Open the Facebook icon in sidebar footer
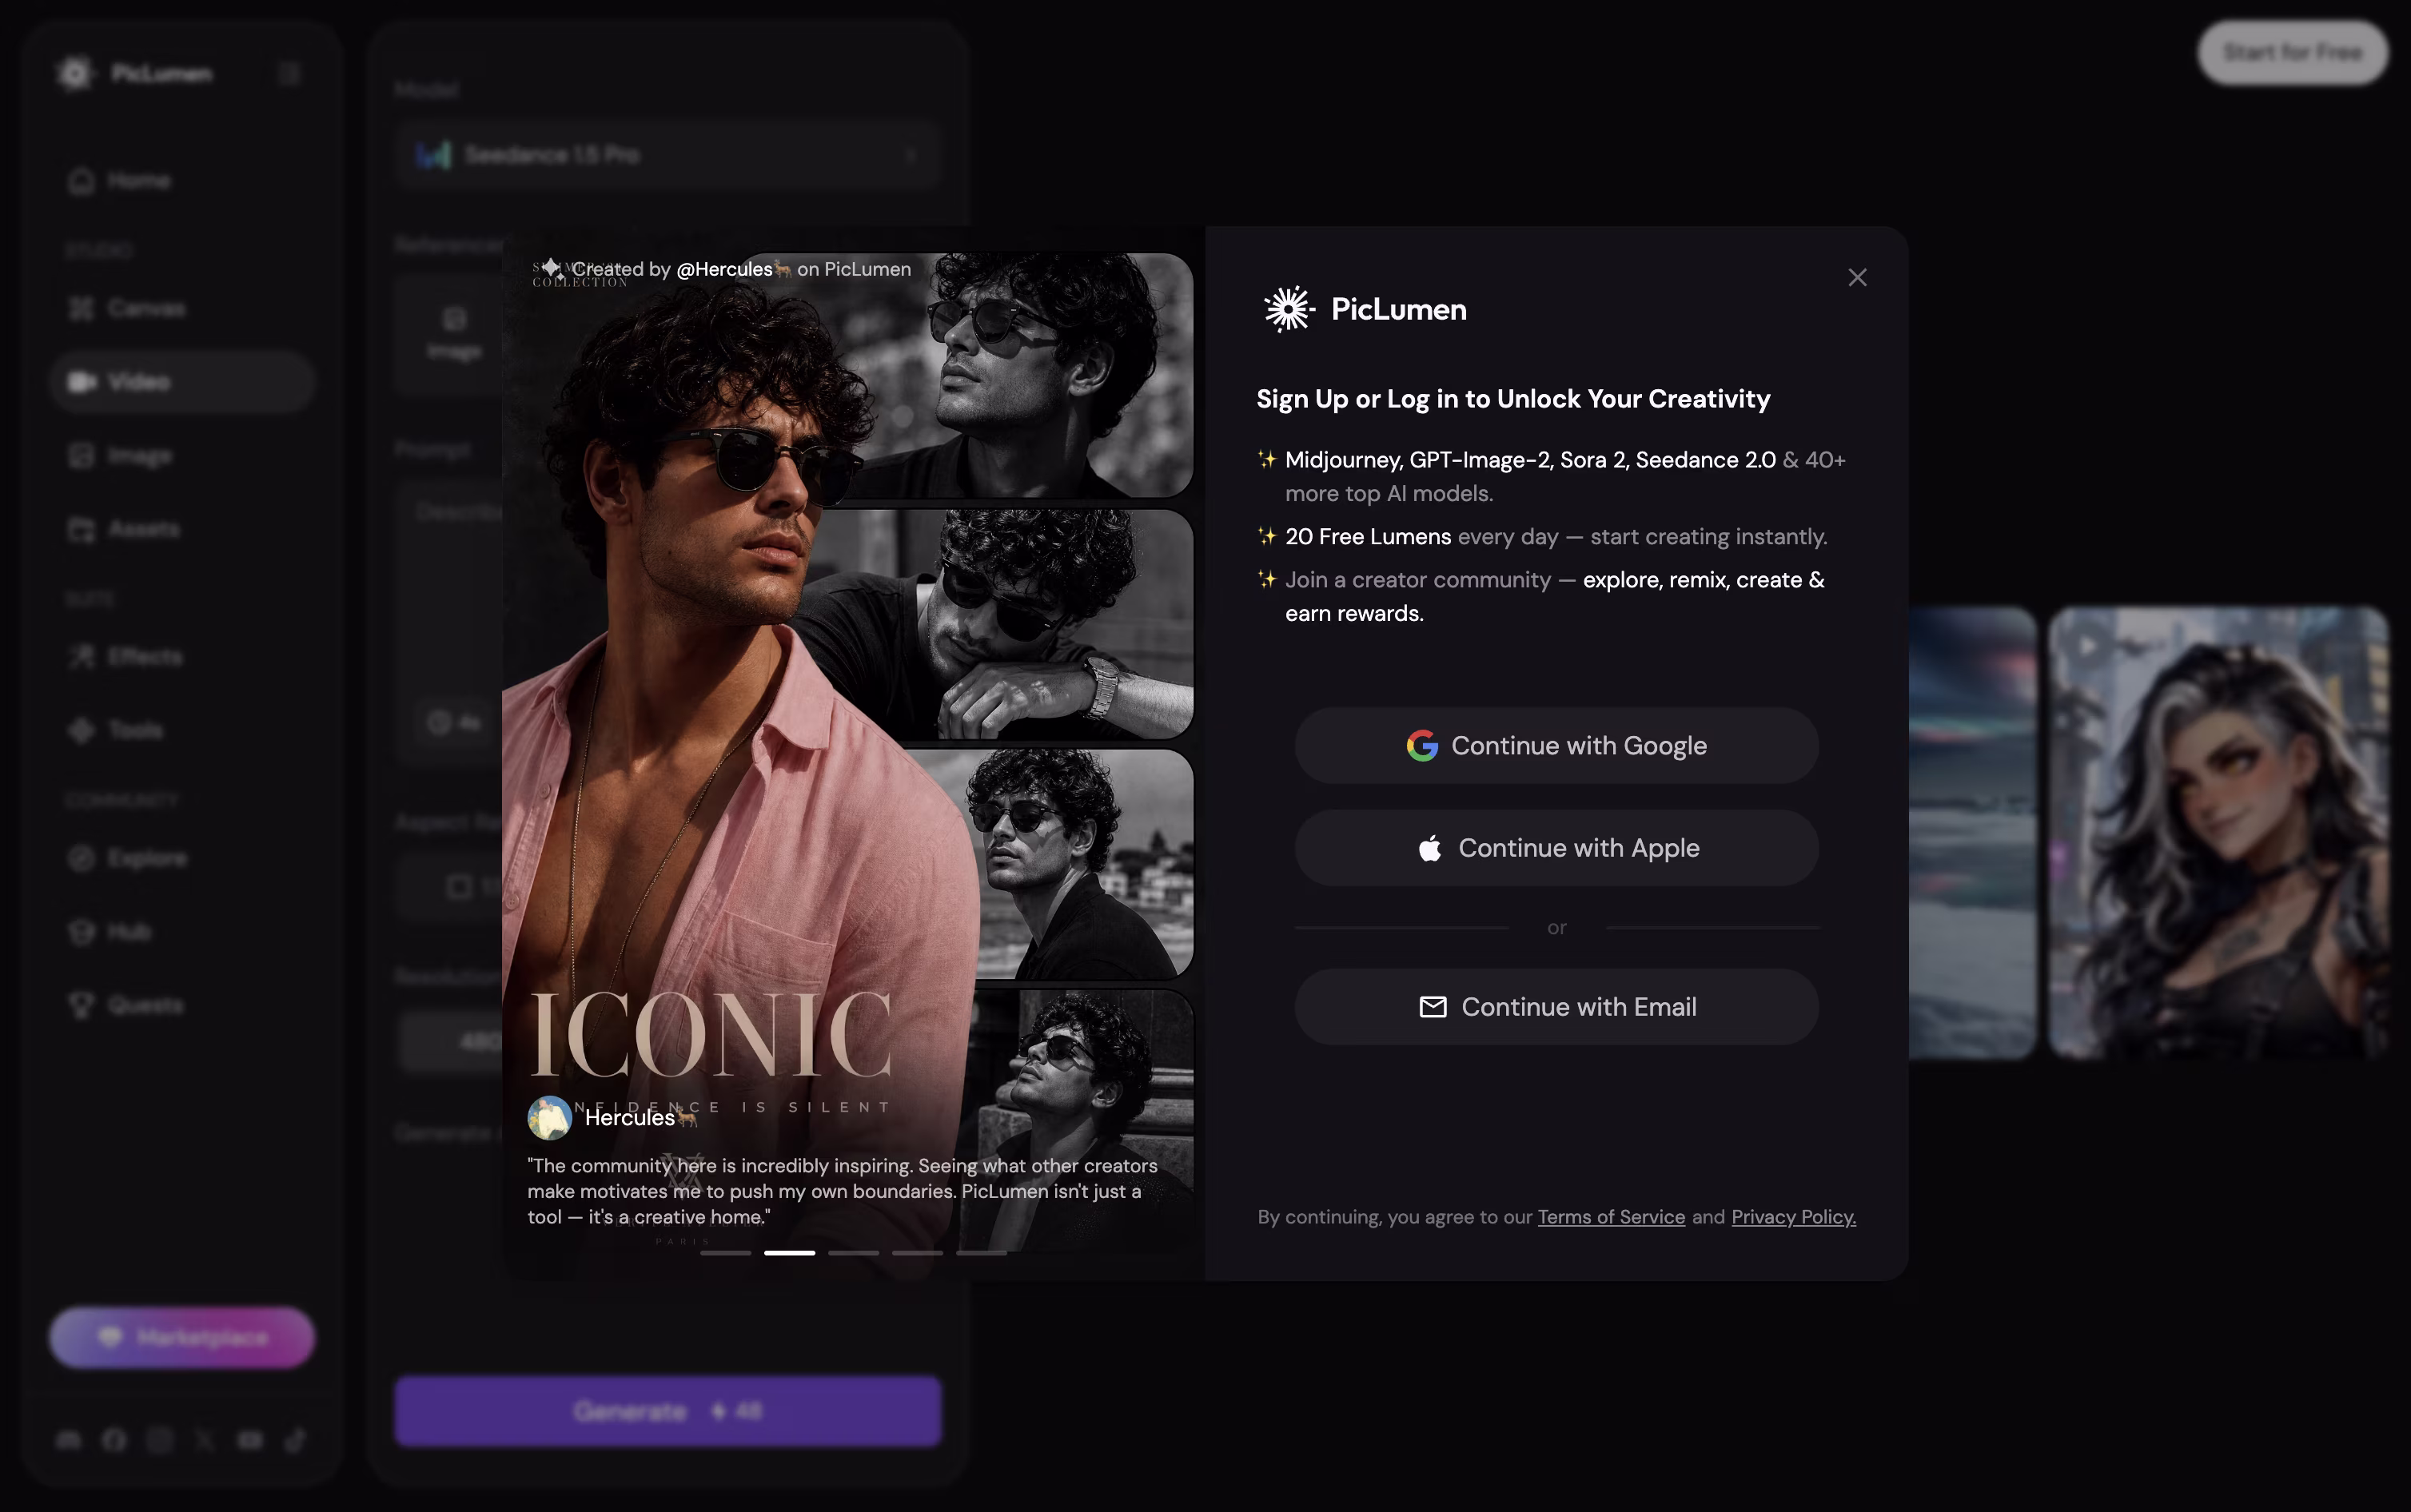The width and height of the screenshot is (2411, 1512). coord(114,1440)
